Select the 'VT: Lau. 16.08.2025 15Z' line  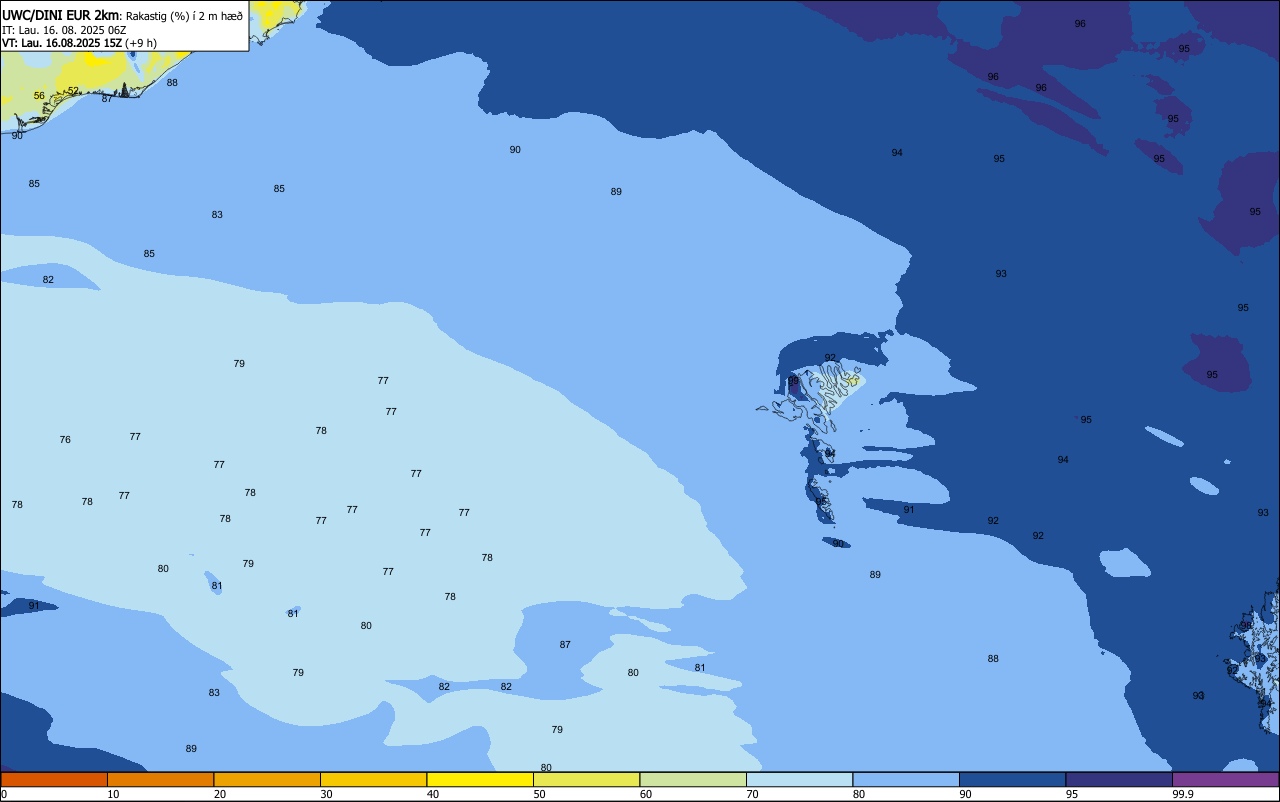[x=62, y=43]
